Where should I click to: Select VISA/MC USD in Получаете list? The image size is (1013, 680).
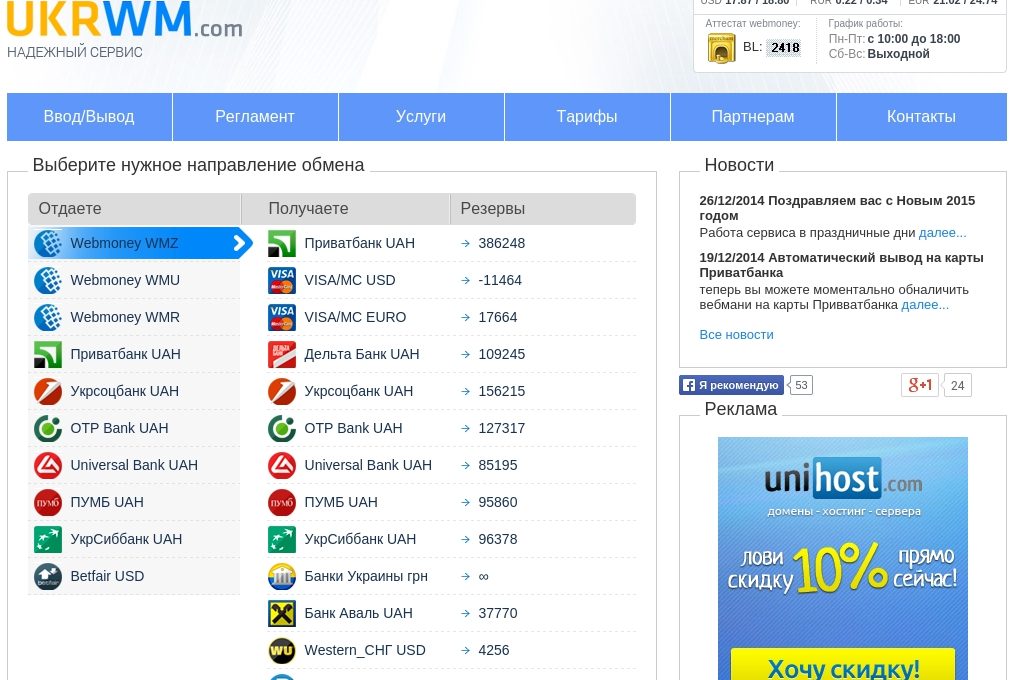[x=350, y=280]
